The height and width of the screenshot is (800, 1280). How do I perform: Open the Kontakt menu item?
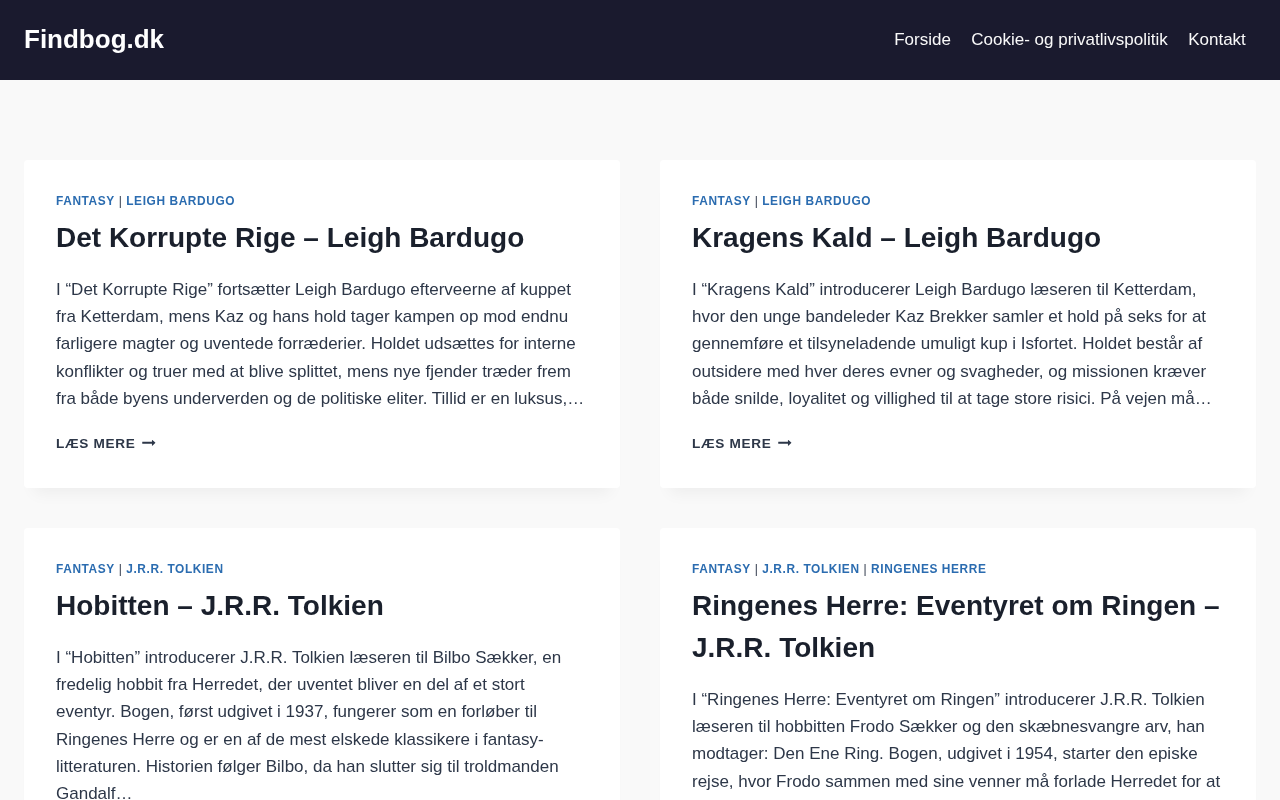(x=1216, y=40)
